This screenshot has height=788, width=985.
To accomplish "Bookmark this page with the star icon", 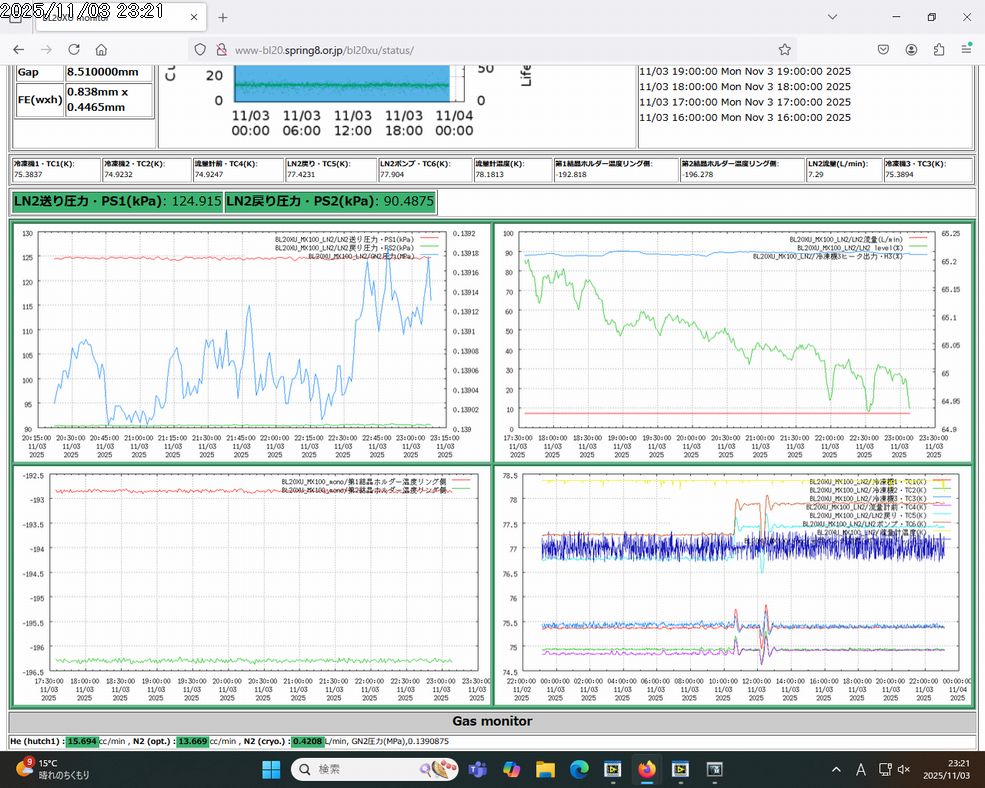I will click(785, 49).
